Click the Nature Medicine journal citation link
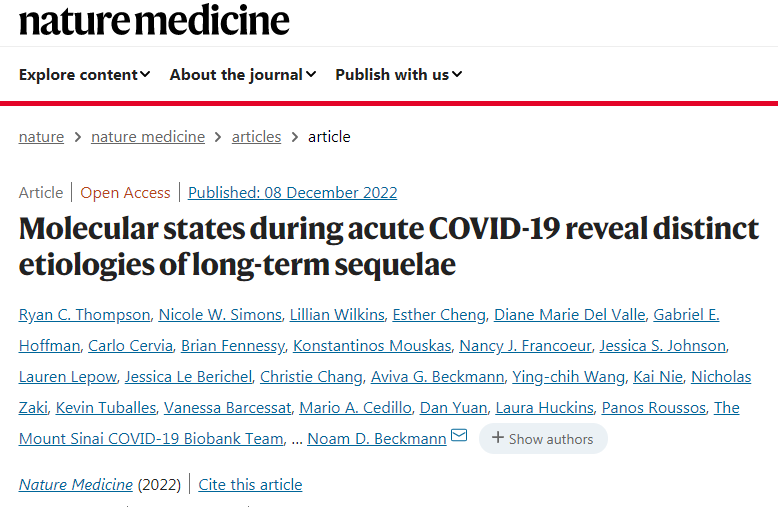778x507 pixels. (x=76, y=485)
